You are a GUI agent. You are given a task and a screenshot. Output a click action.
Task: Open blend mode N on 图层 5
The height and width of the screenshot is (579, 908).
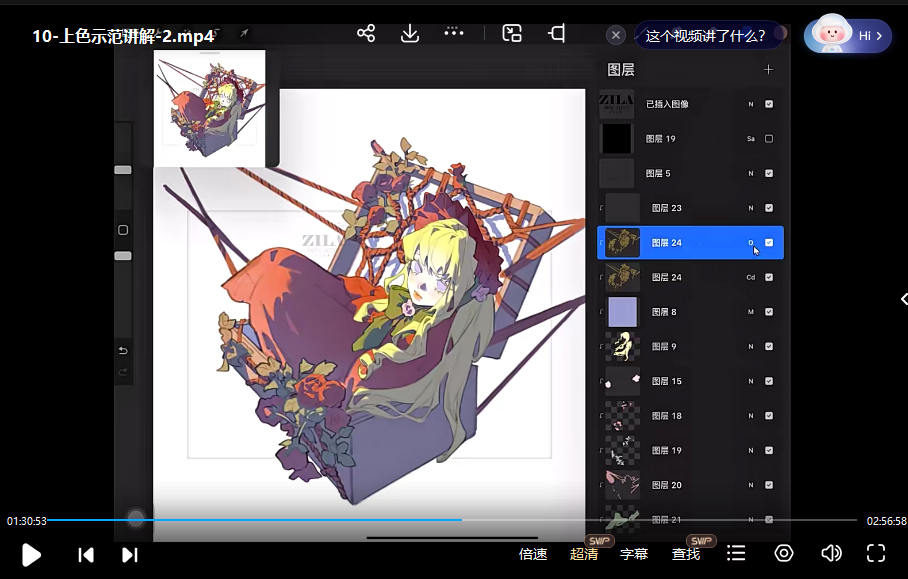pyautogui.click(x=750, y=173)
